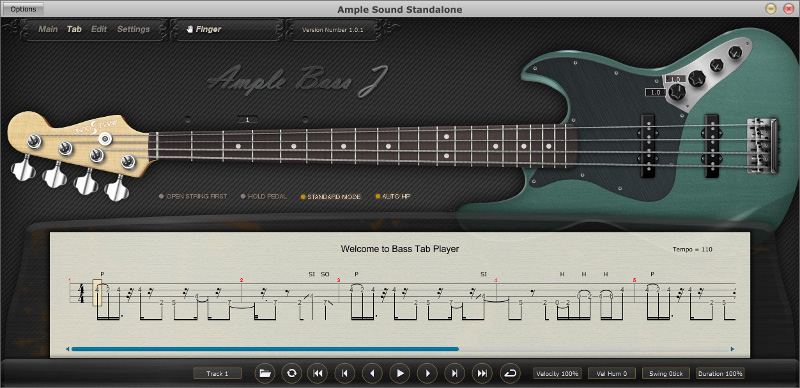
Task: Click the bass knob beside the lower 1.0 value
Action: [677, 92]
